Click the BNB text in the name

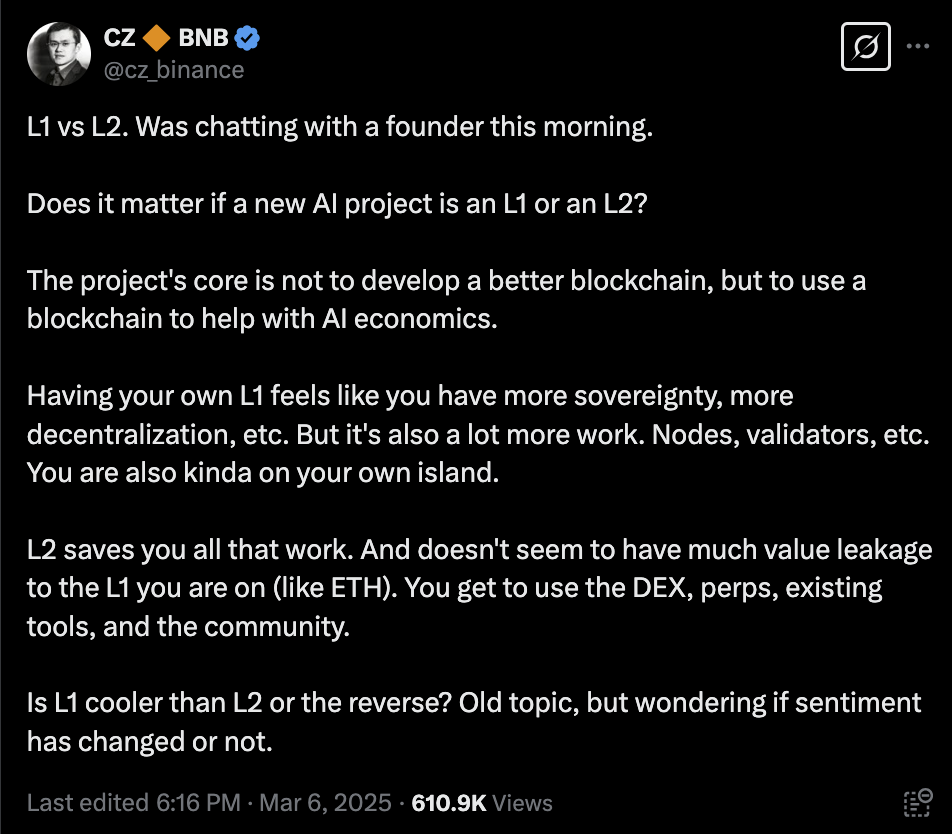[x=203, y=38]
